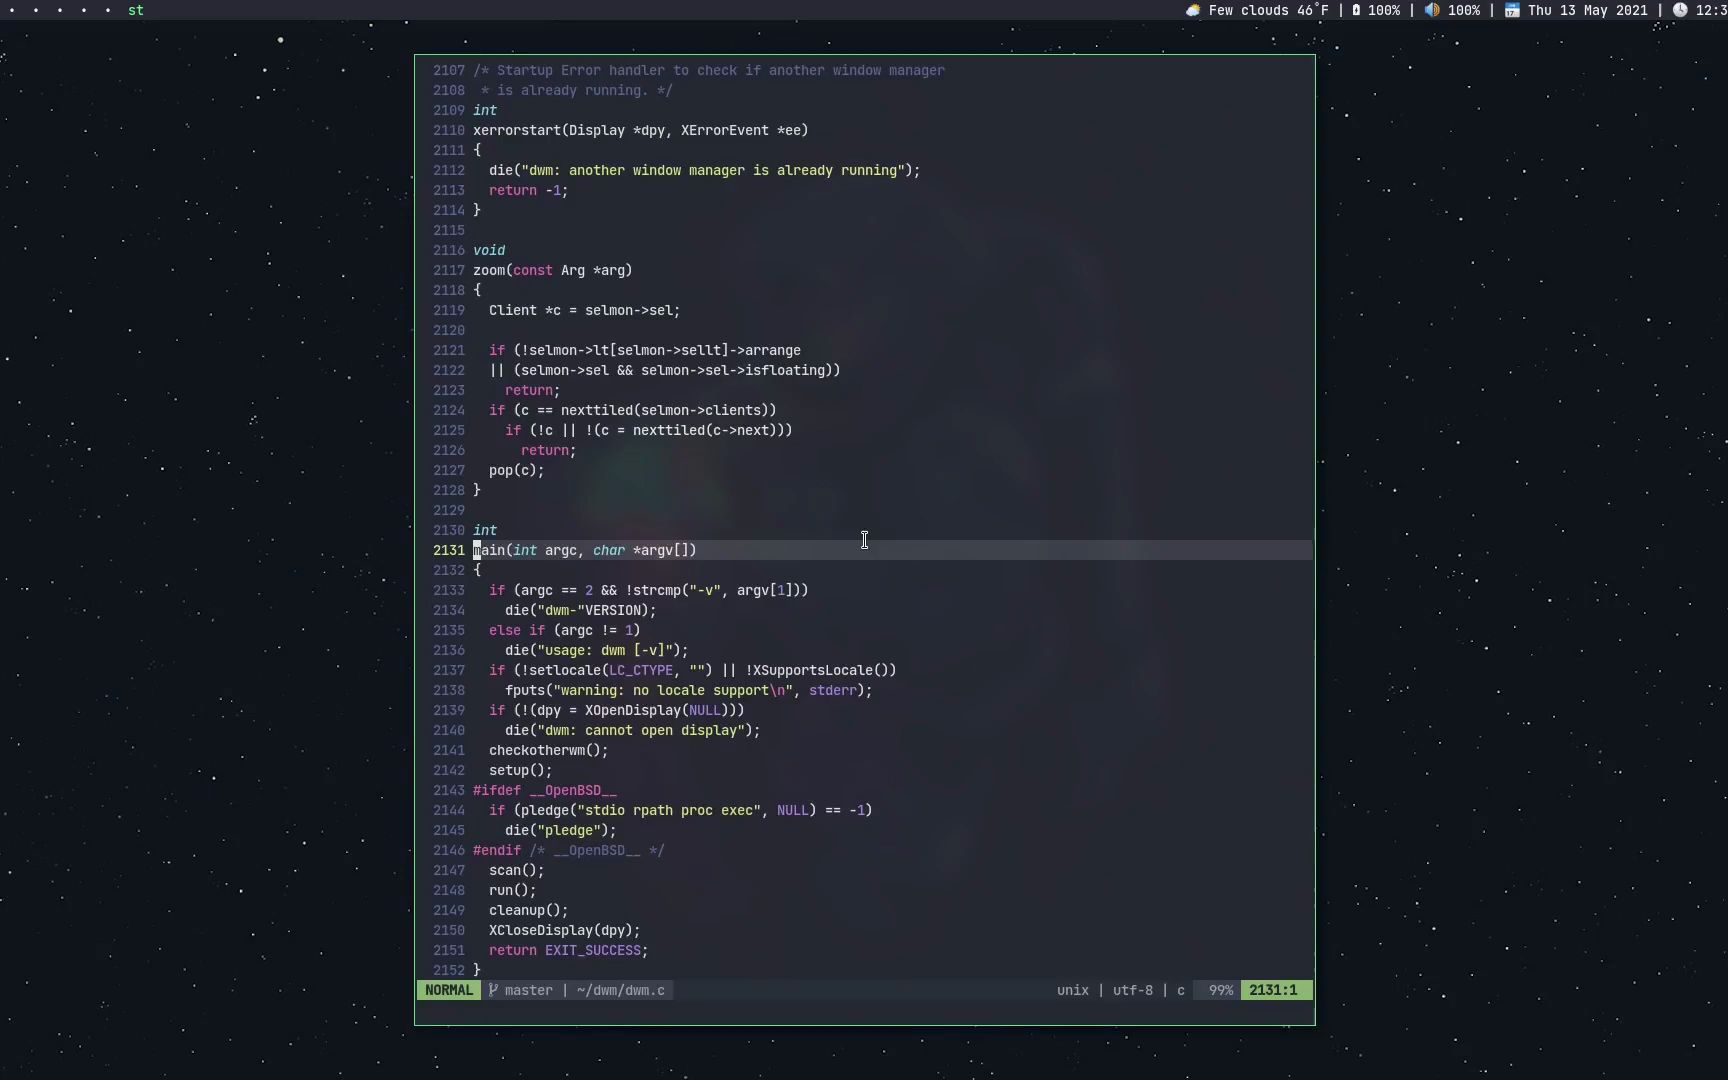Click the '2131:1' cursor position indicator
Screen dimensions: 1728x1080
(x=1273, y=990)
